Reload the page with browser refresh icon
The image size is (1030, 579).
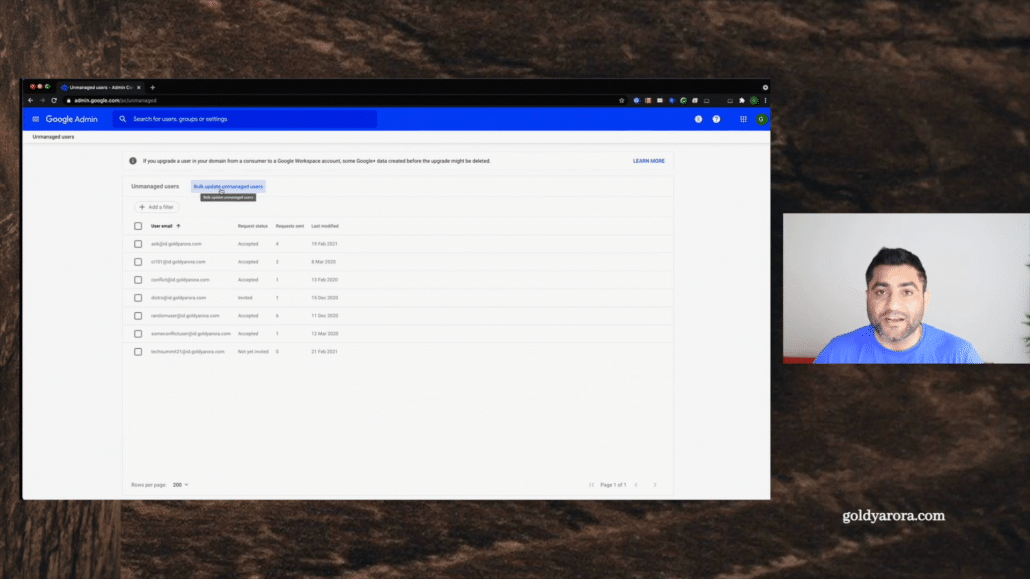pyautogui.click(x=54, y=101)
